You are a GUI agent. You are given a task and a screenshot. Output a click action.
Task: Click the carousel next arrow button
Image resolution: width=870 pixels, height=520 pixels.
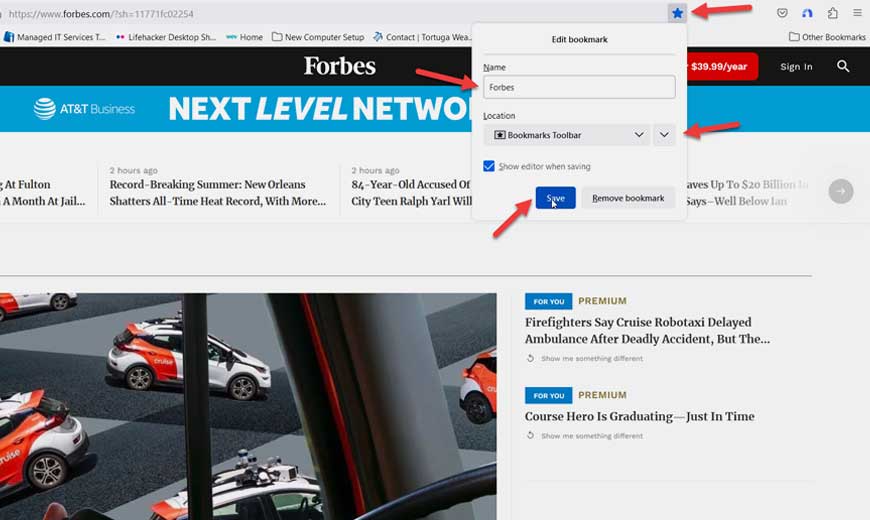pos(841,191)
